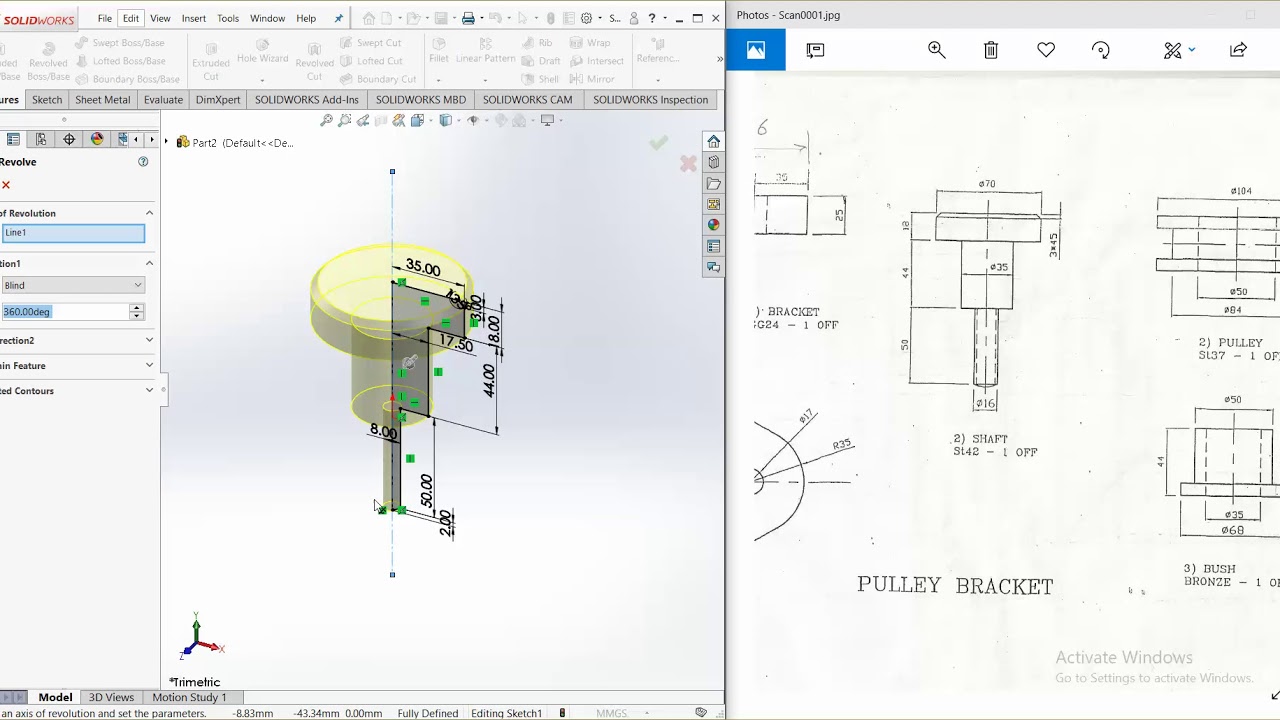Collapse the Direction1 section
Screen dimensions: 1280x720
tap(149, 263)
